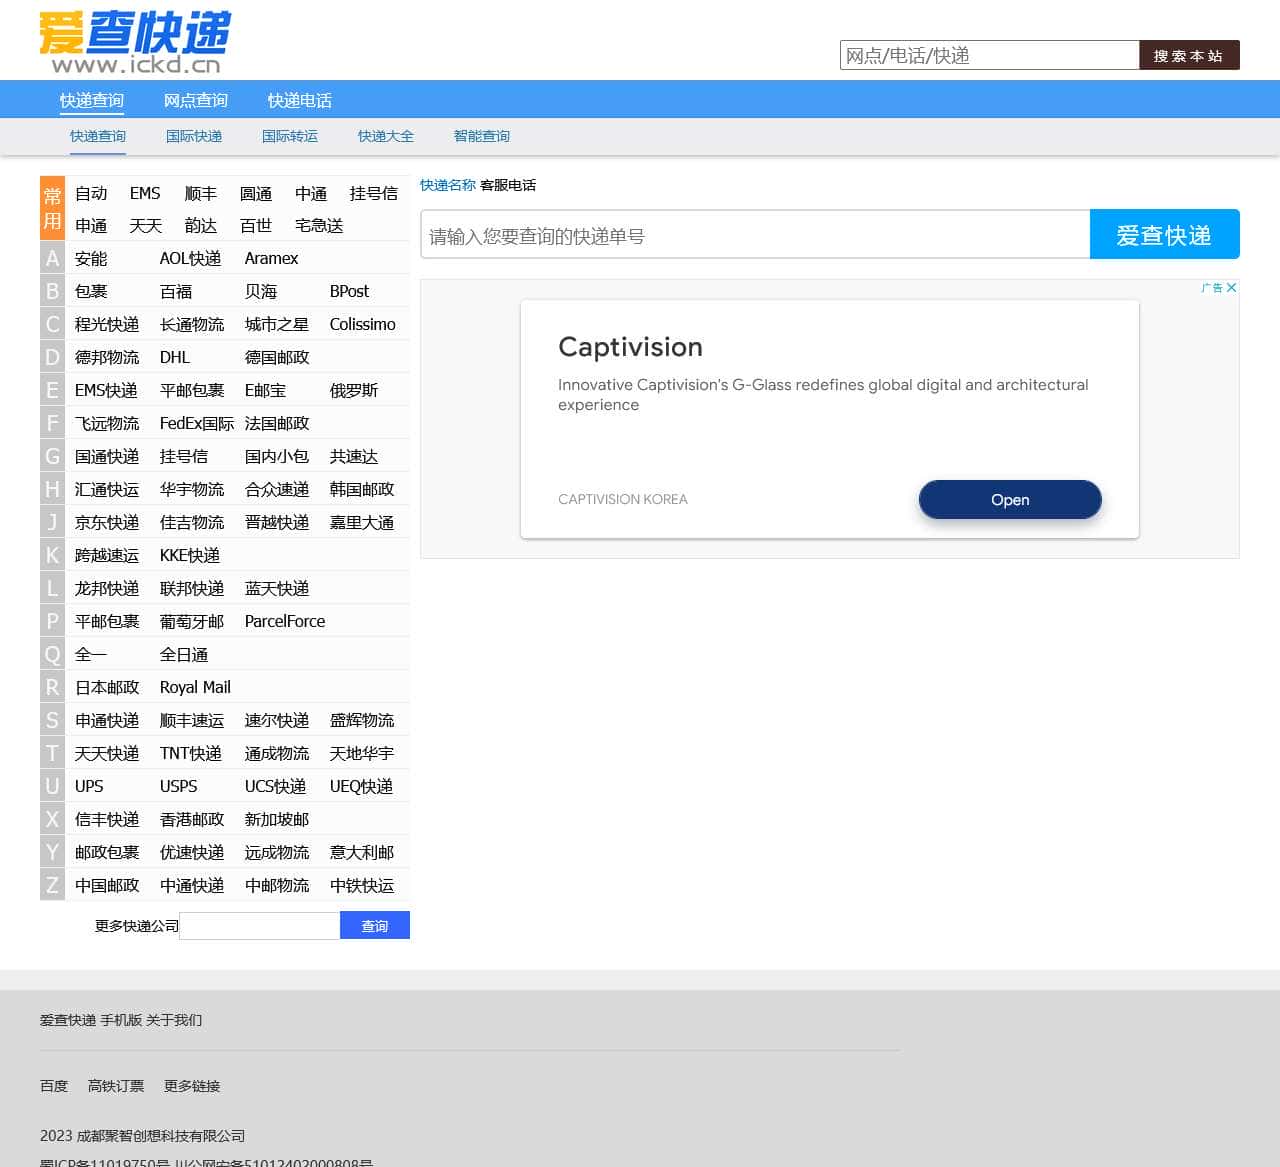Image resolution: width=1280 pixels, height=1167 pixels.
Task: Click the blue 爱查快递 query button
Action: 1164,235
